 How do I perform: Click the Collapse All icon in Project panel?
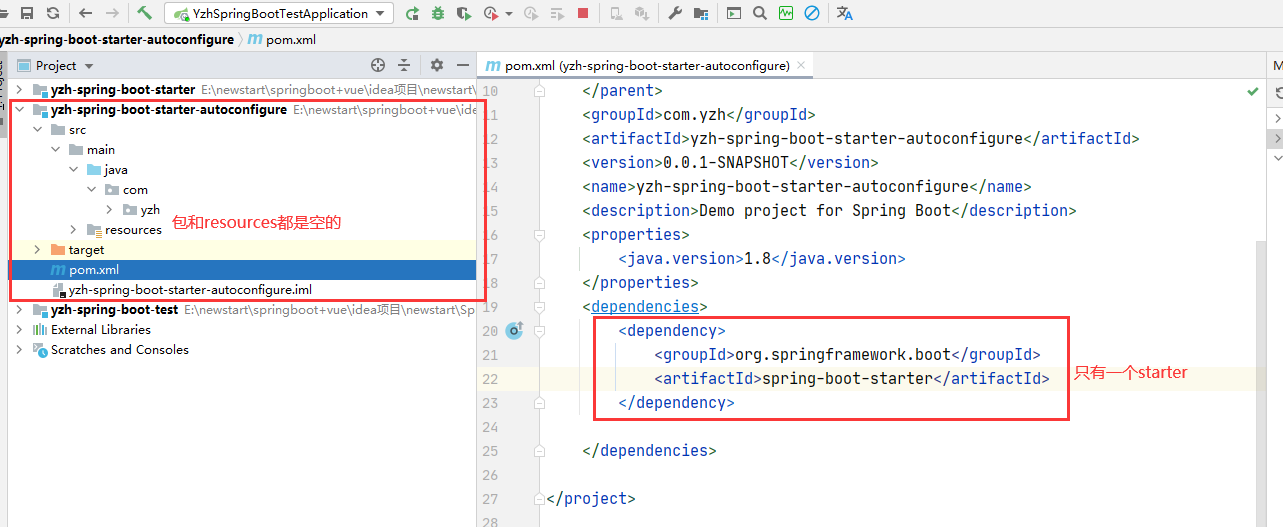[404, 65]
